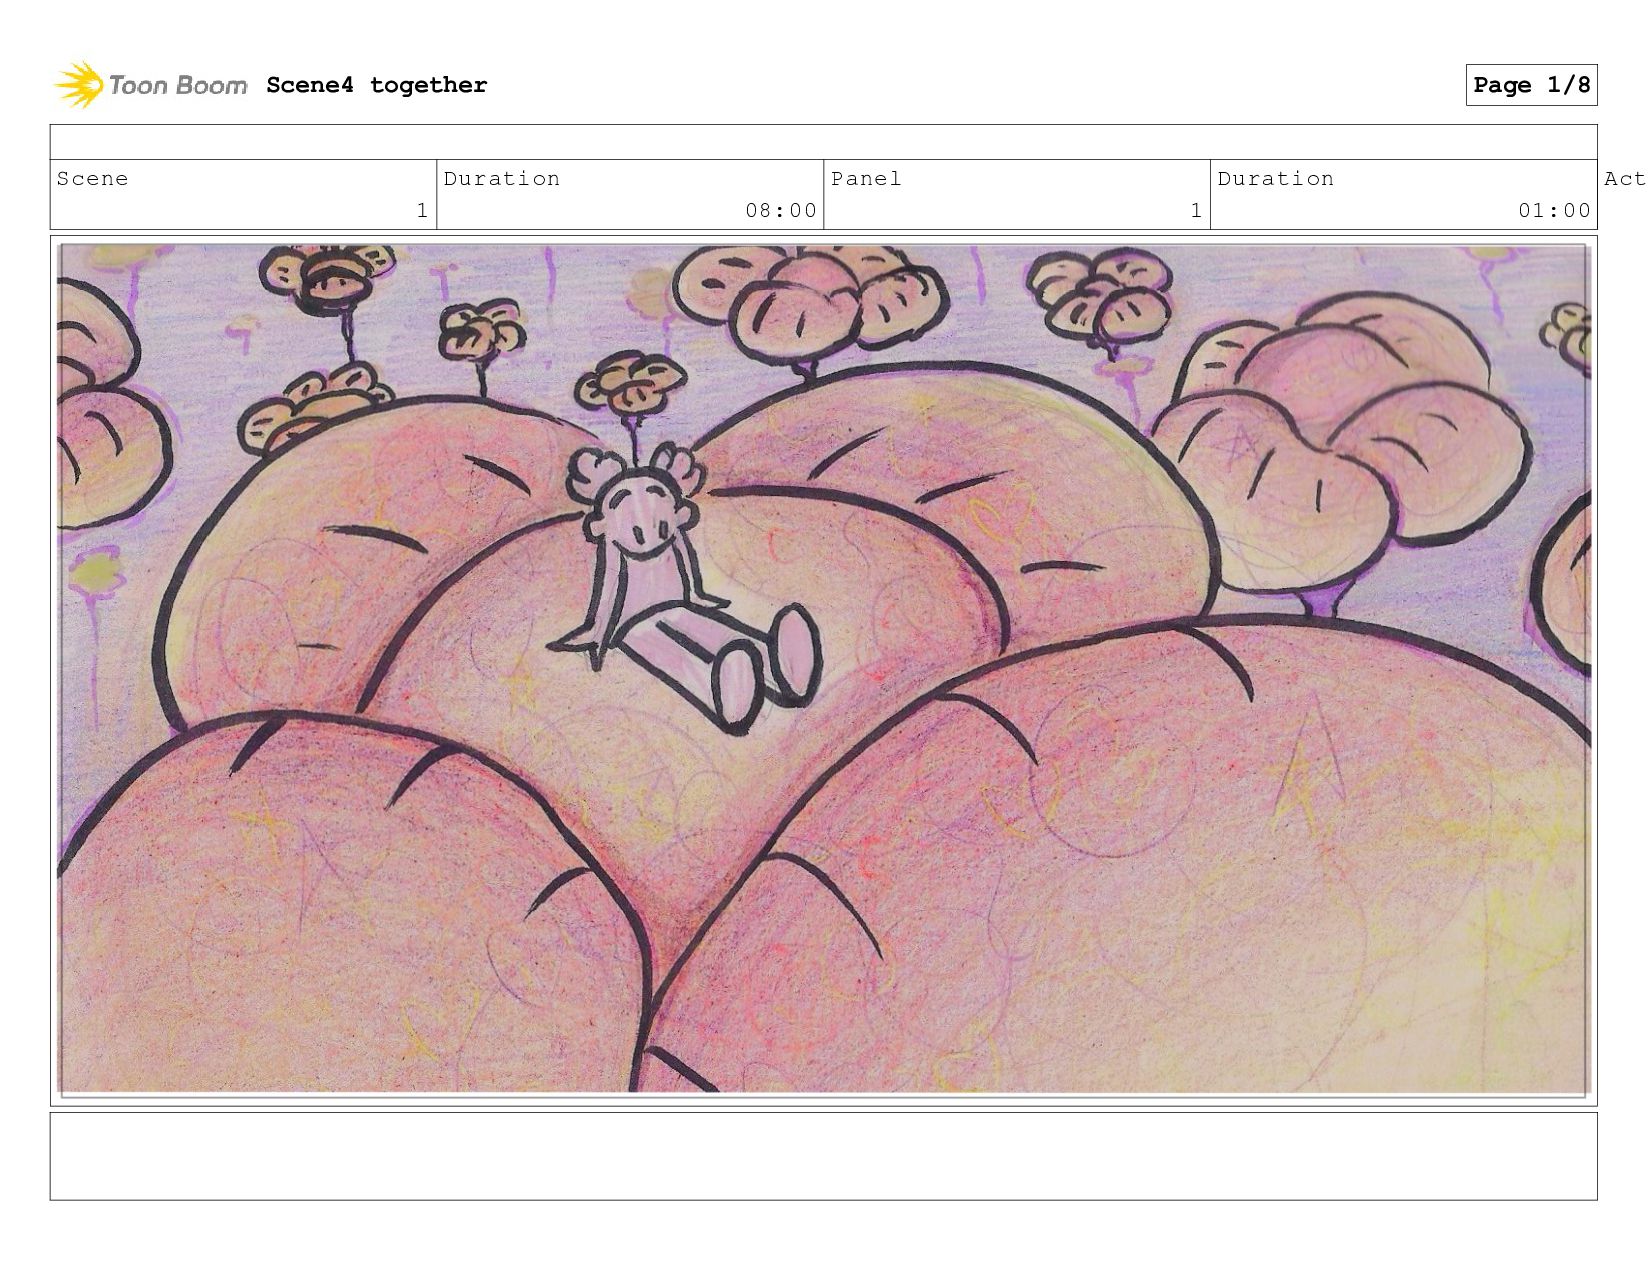The width and height of the screenshot is (1650, 1275).
Task: Click the empty notes box below the panel
Action: (823, 1156)
